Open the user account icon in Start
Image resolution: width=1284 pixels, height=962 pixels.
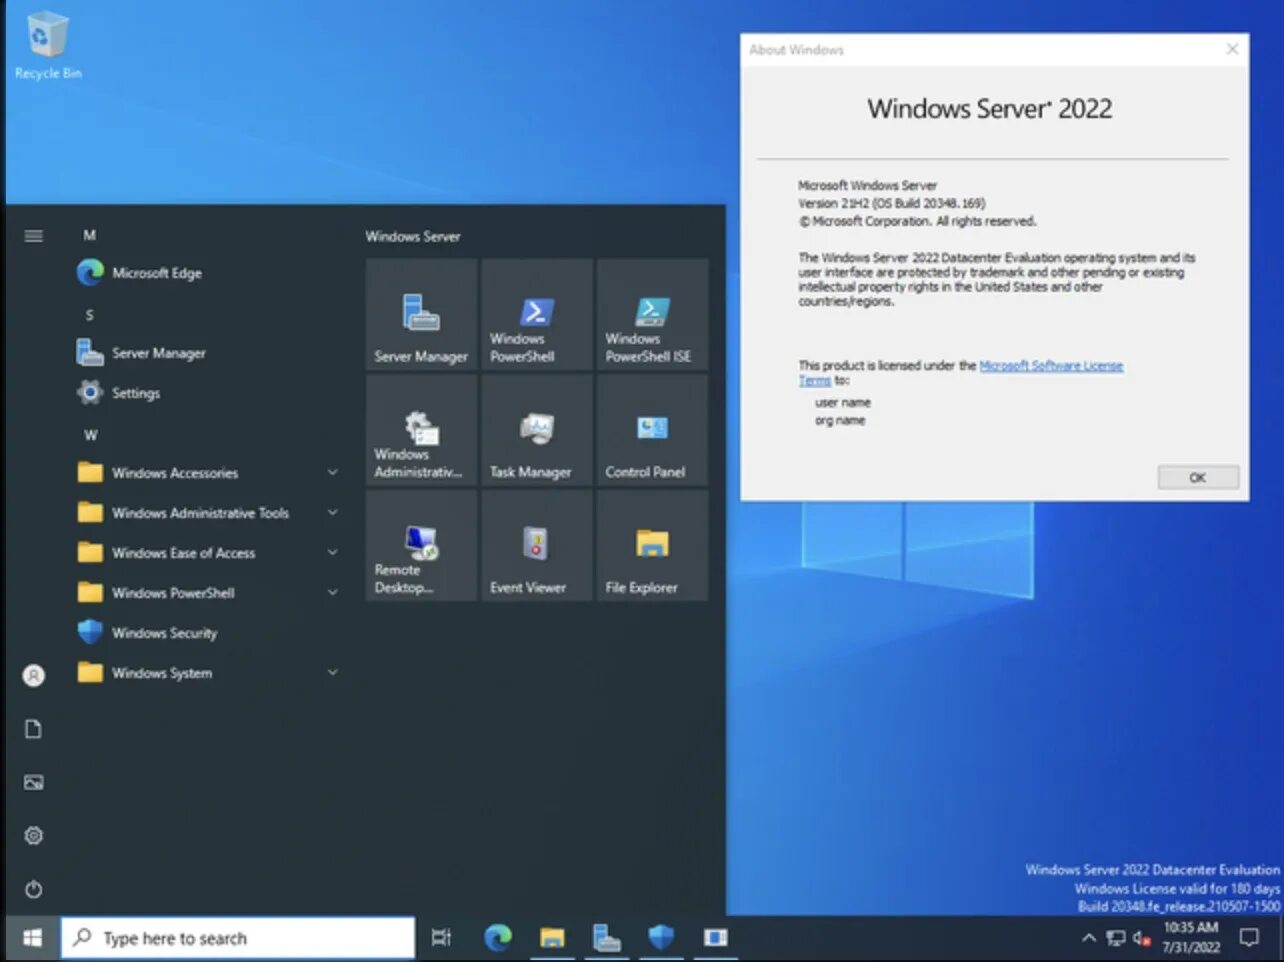33,676
